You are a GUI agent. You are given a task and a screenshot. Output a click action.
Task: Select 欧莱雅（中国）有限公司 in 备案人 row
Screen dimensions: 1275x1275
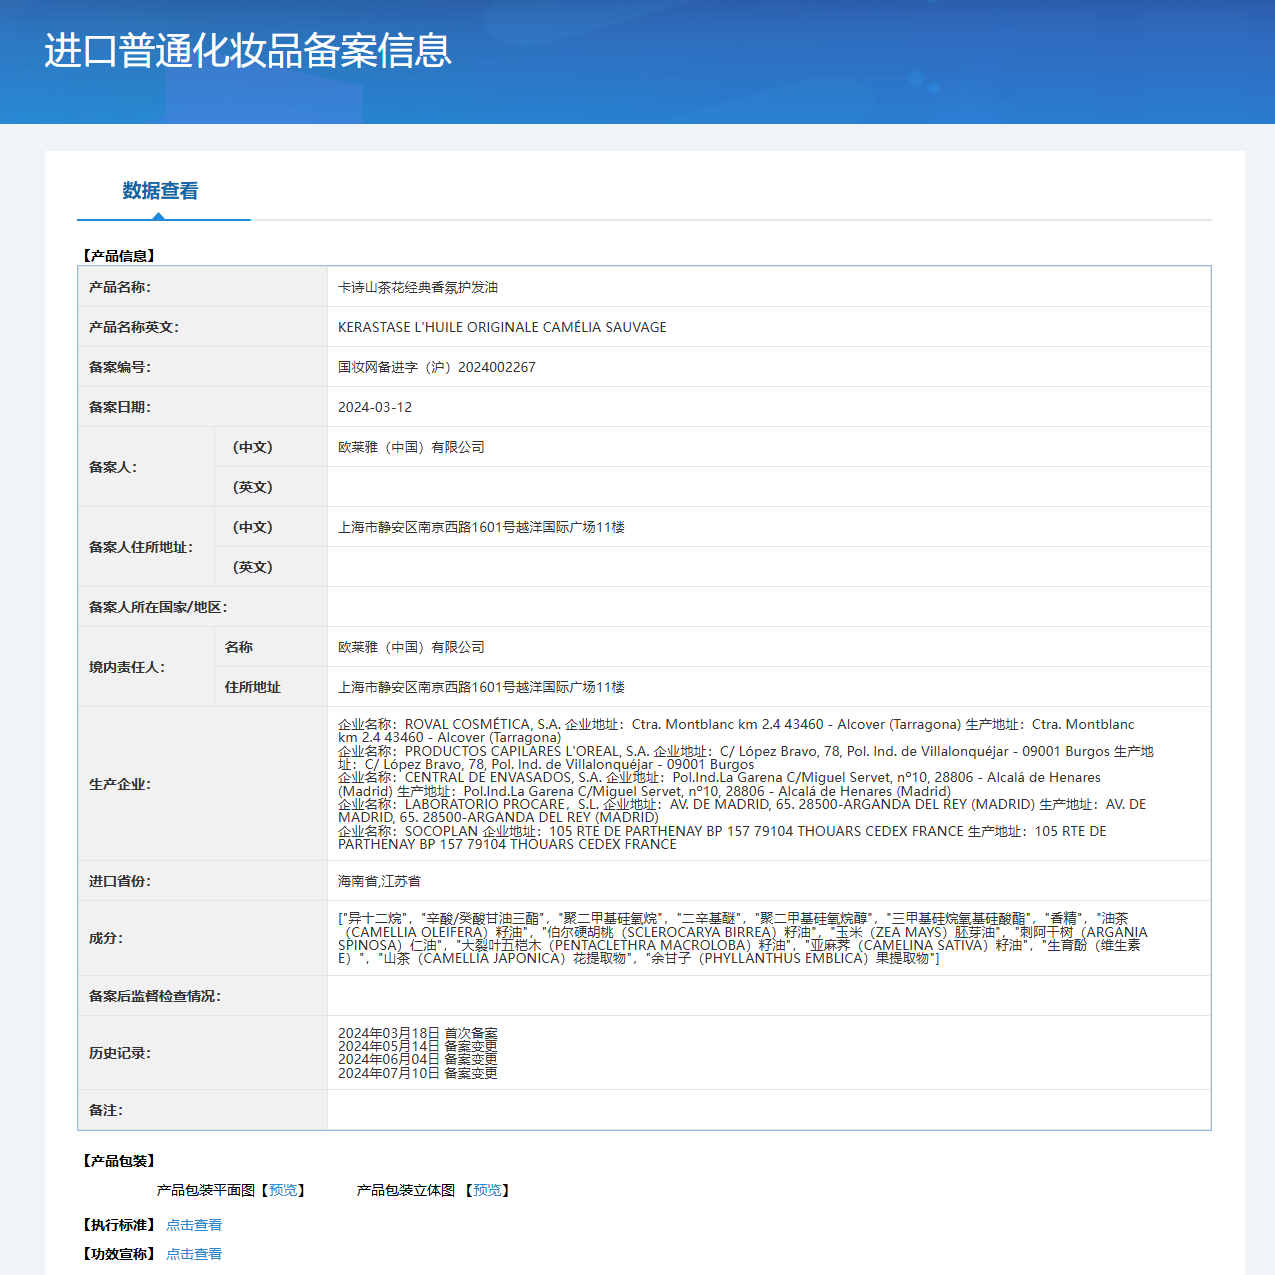tap(411, 447)
